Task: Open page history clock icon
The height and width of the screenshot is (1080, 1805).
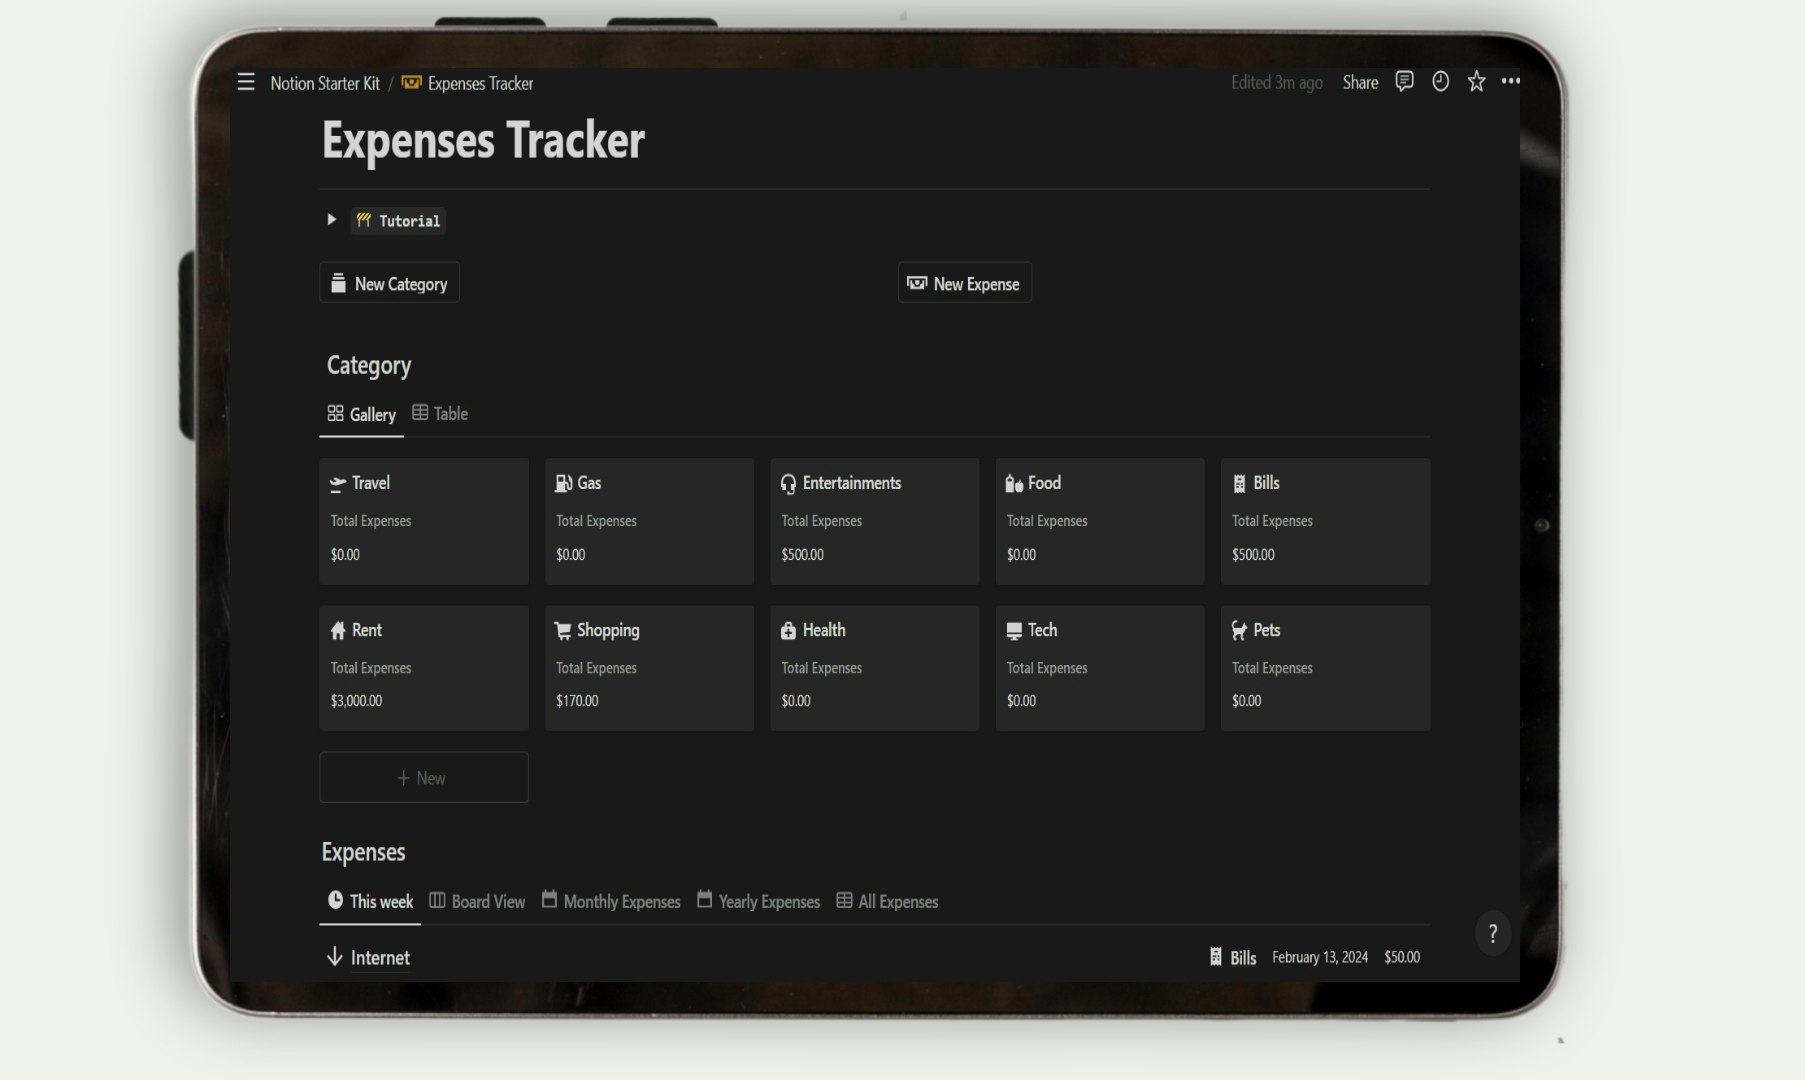Action: [x=1440, y=81]
